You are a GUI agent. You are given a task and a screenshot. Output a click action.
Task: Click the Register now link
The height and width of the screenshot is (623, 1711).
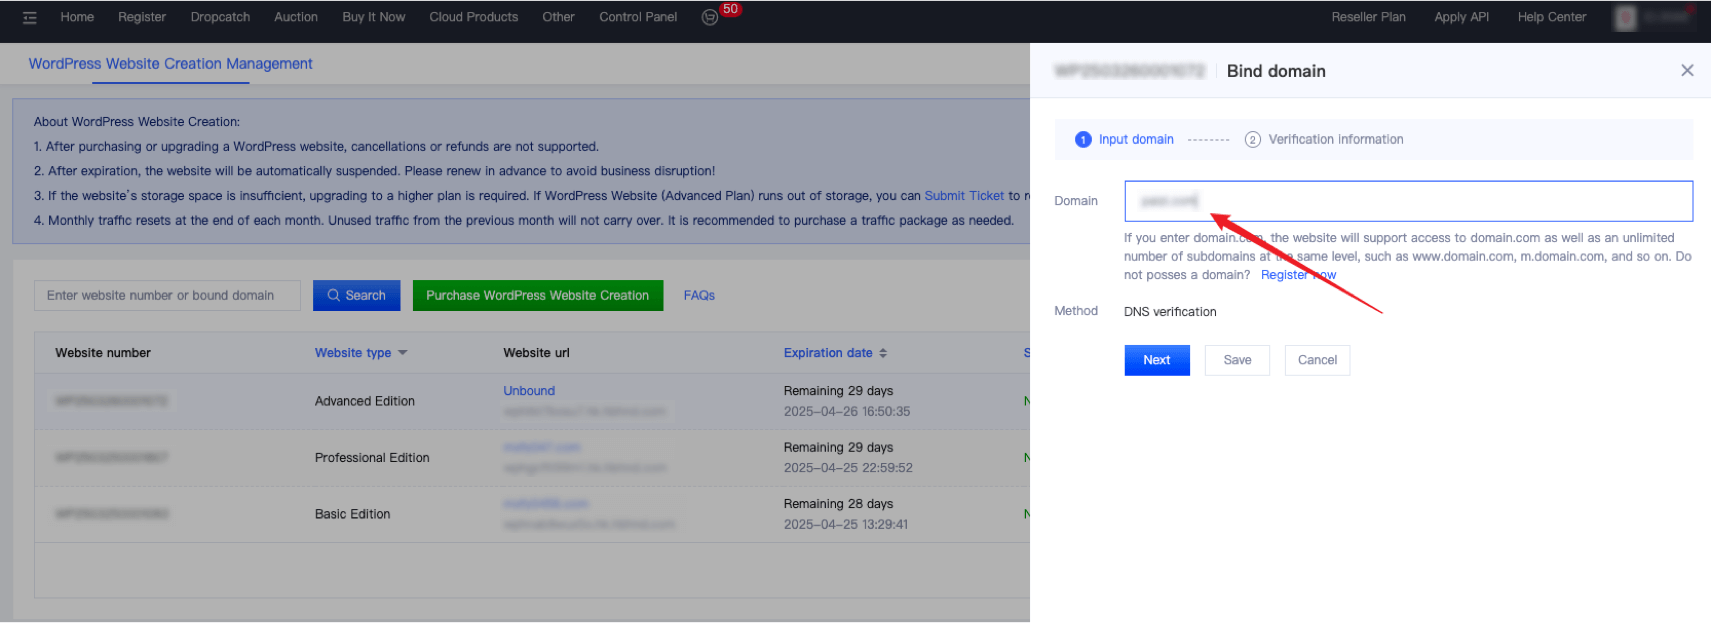click(x=1298, y=275)
